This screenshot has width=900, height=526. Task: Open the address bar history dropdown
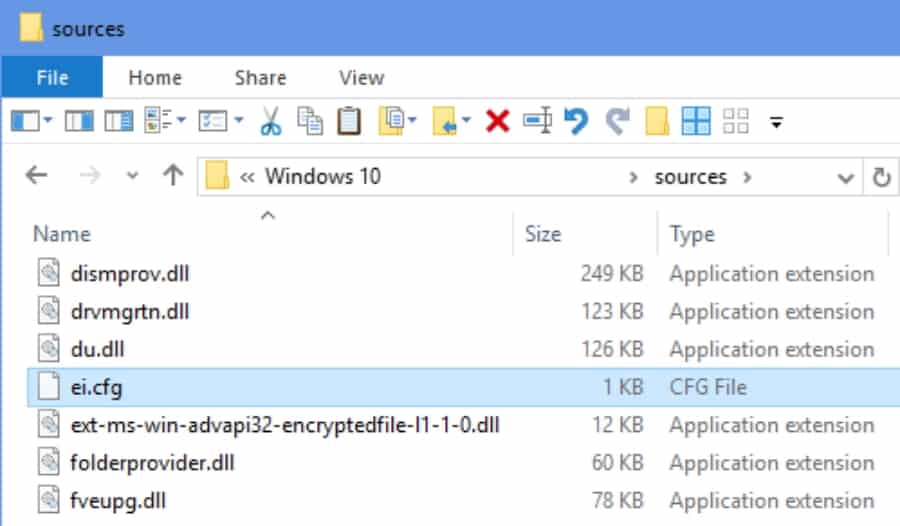pyautogui.click(x=845, y=178)
